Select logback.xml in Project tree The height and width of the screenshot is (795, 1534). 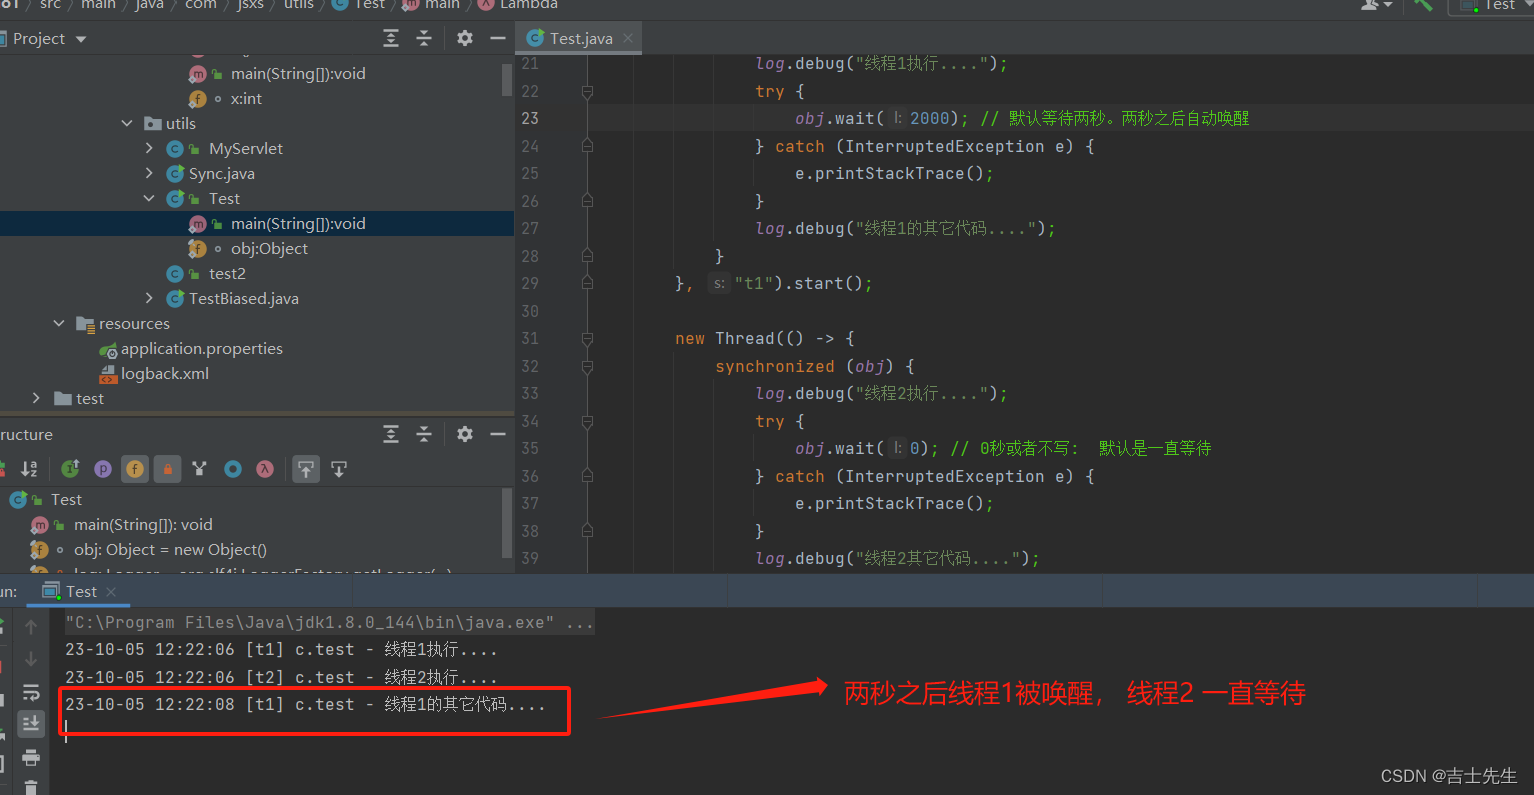pos(165,374)
